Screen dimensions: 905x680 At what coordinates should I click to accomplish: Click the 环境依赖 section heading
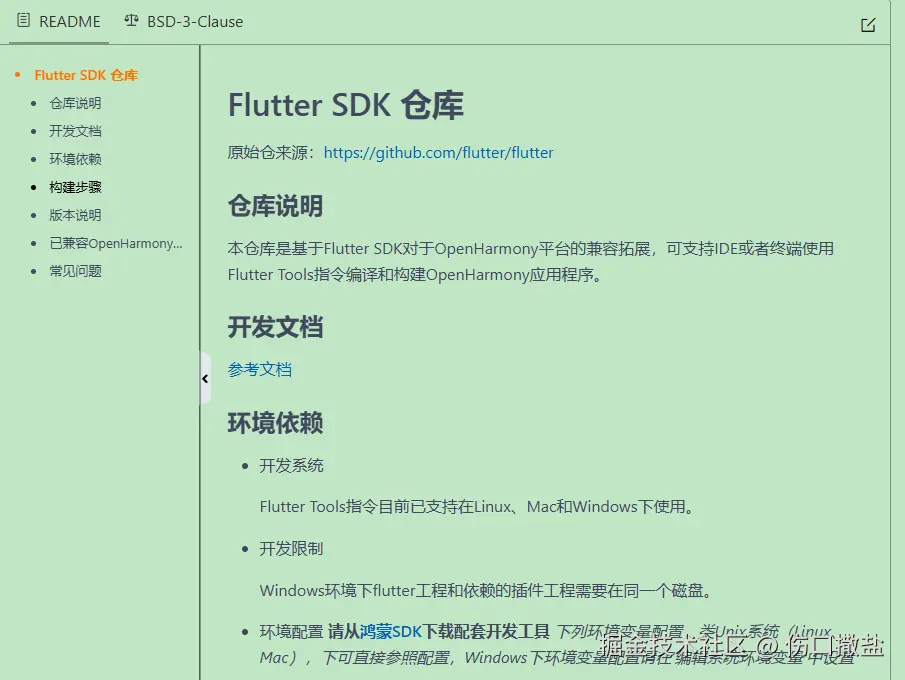275,423
